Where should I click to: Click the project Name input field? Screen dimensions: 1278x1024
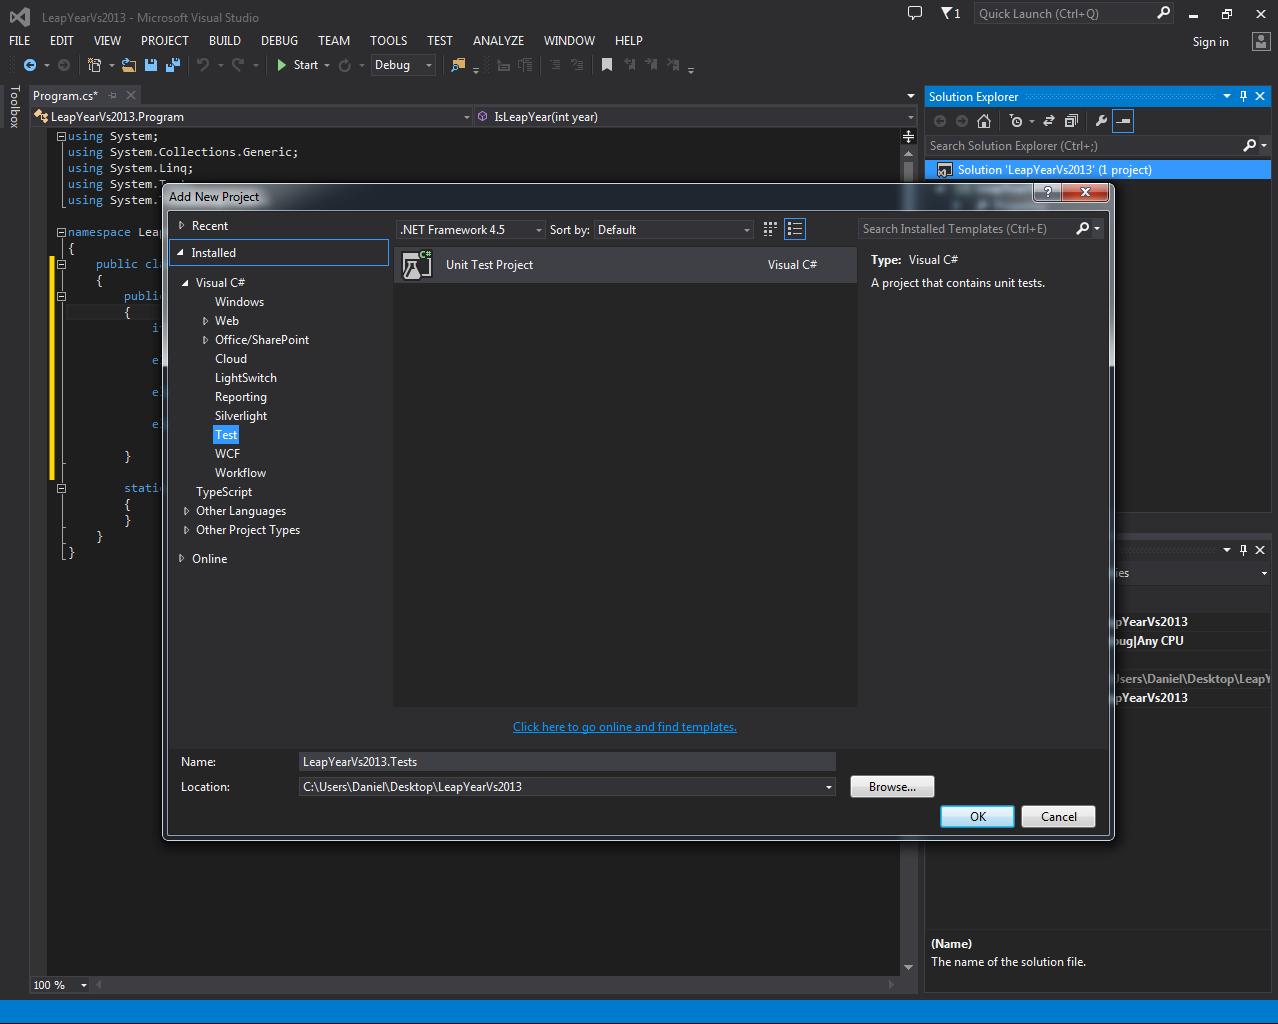(567, 762)
